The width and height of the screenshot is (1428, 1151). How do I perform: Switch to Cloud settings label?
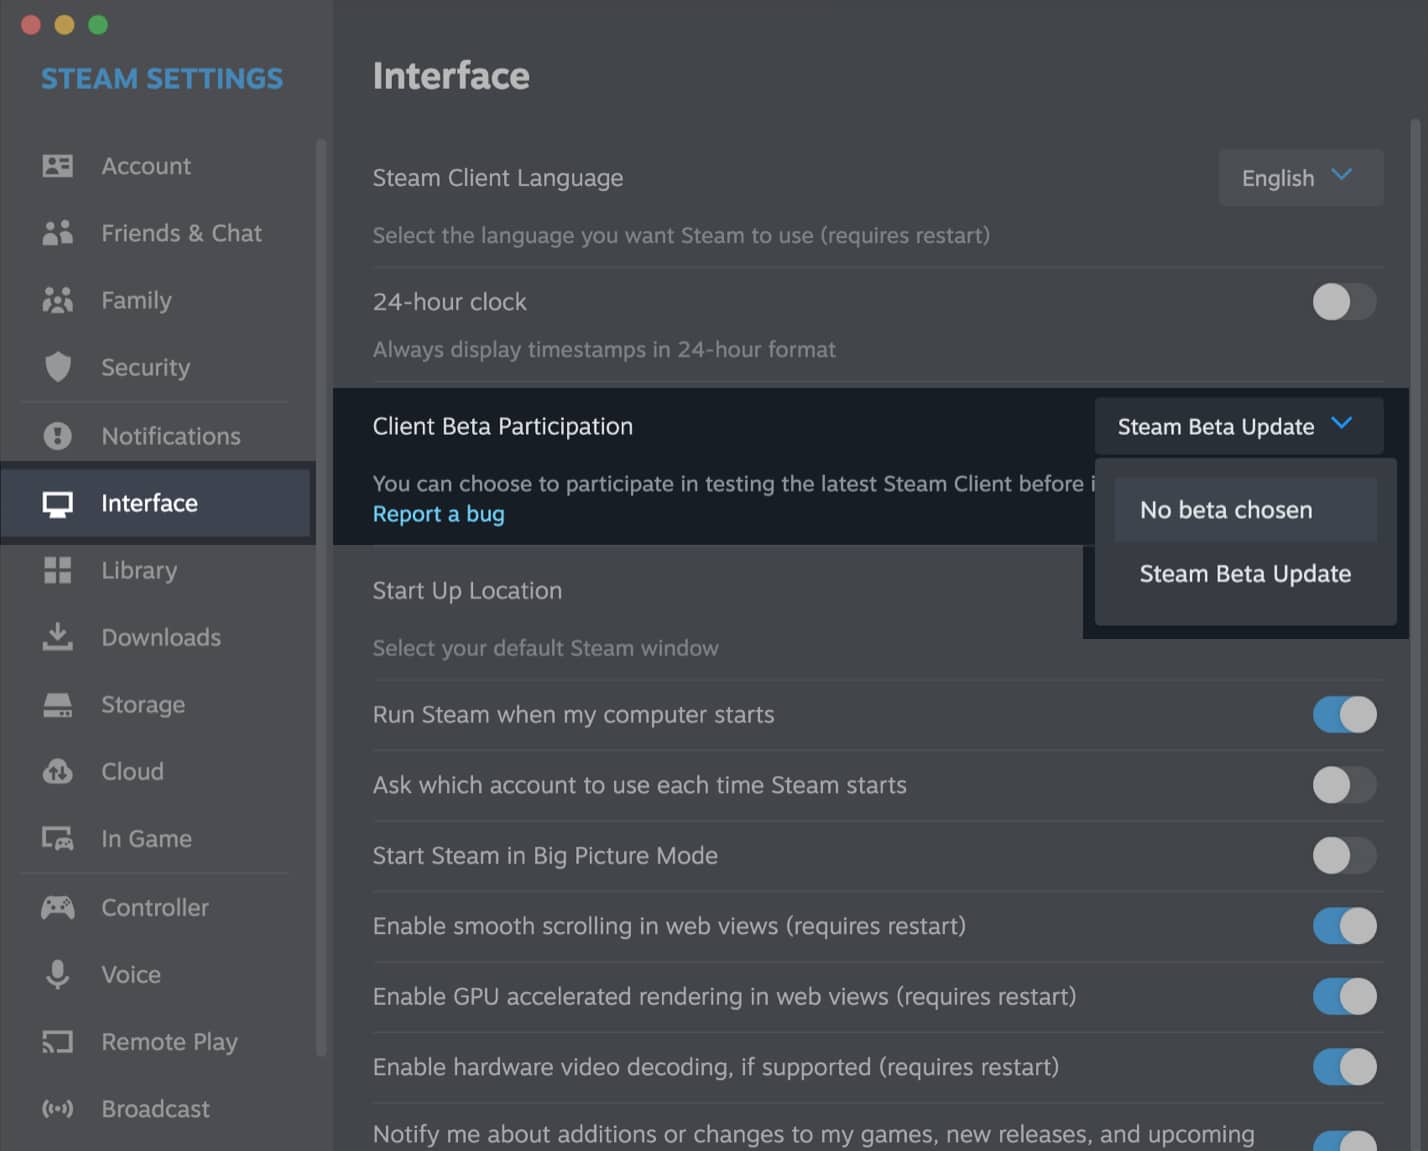pyautogui.click(x=132, y=772)
